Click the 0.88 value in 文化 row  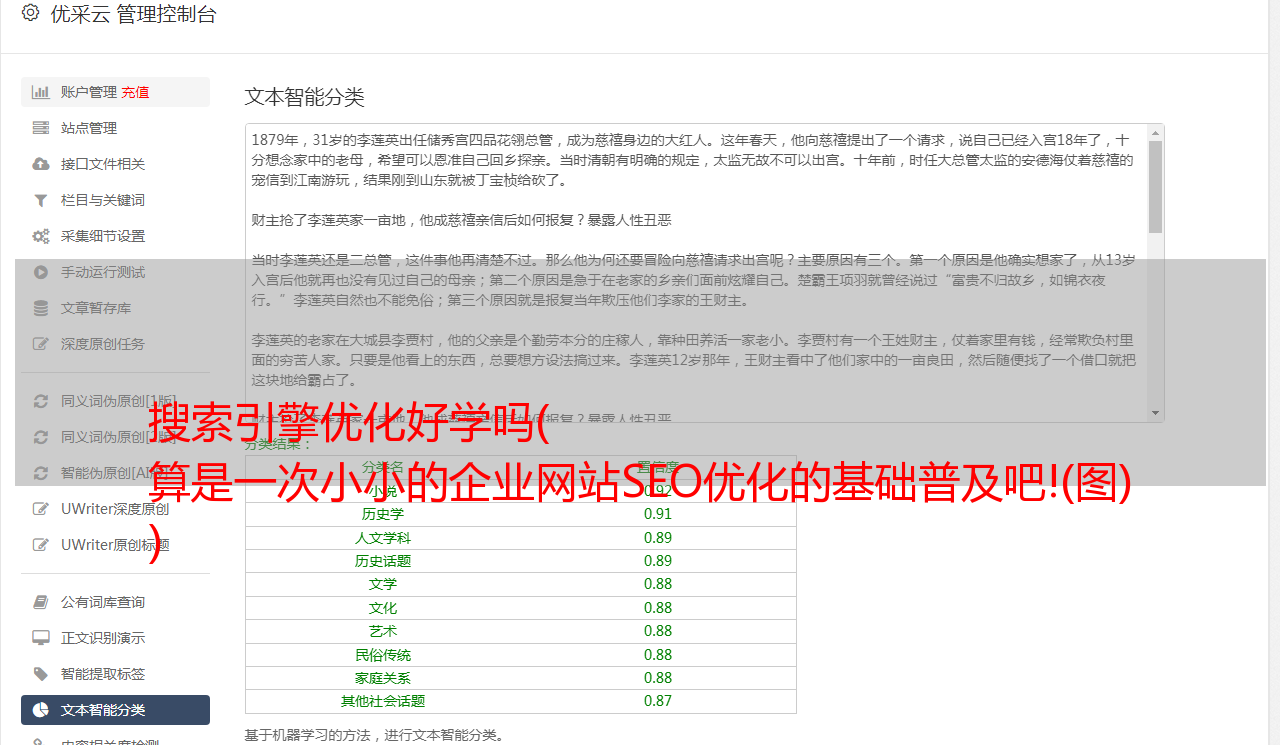pos(658,608)
